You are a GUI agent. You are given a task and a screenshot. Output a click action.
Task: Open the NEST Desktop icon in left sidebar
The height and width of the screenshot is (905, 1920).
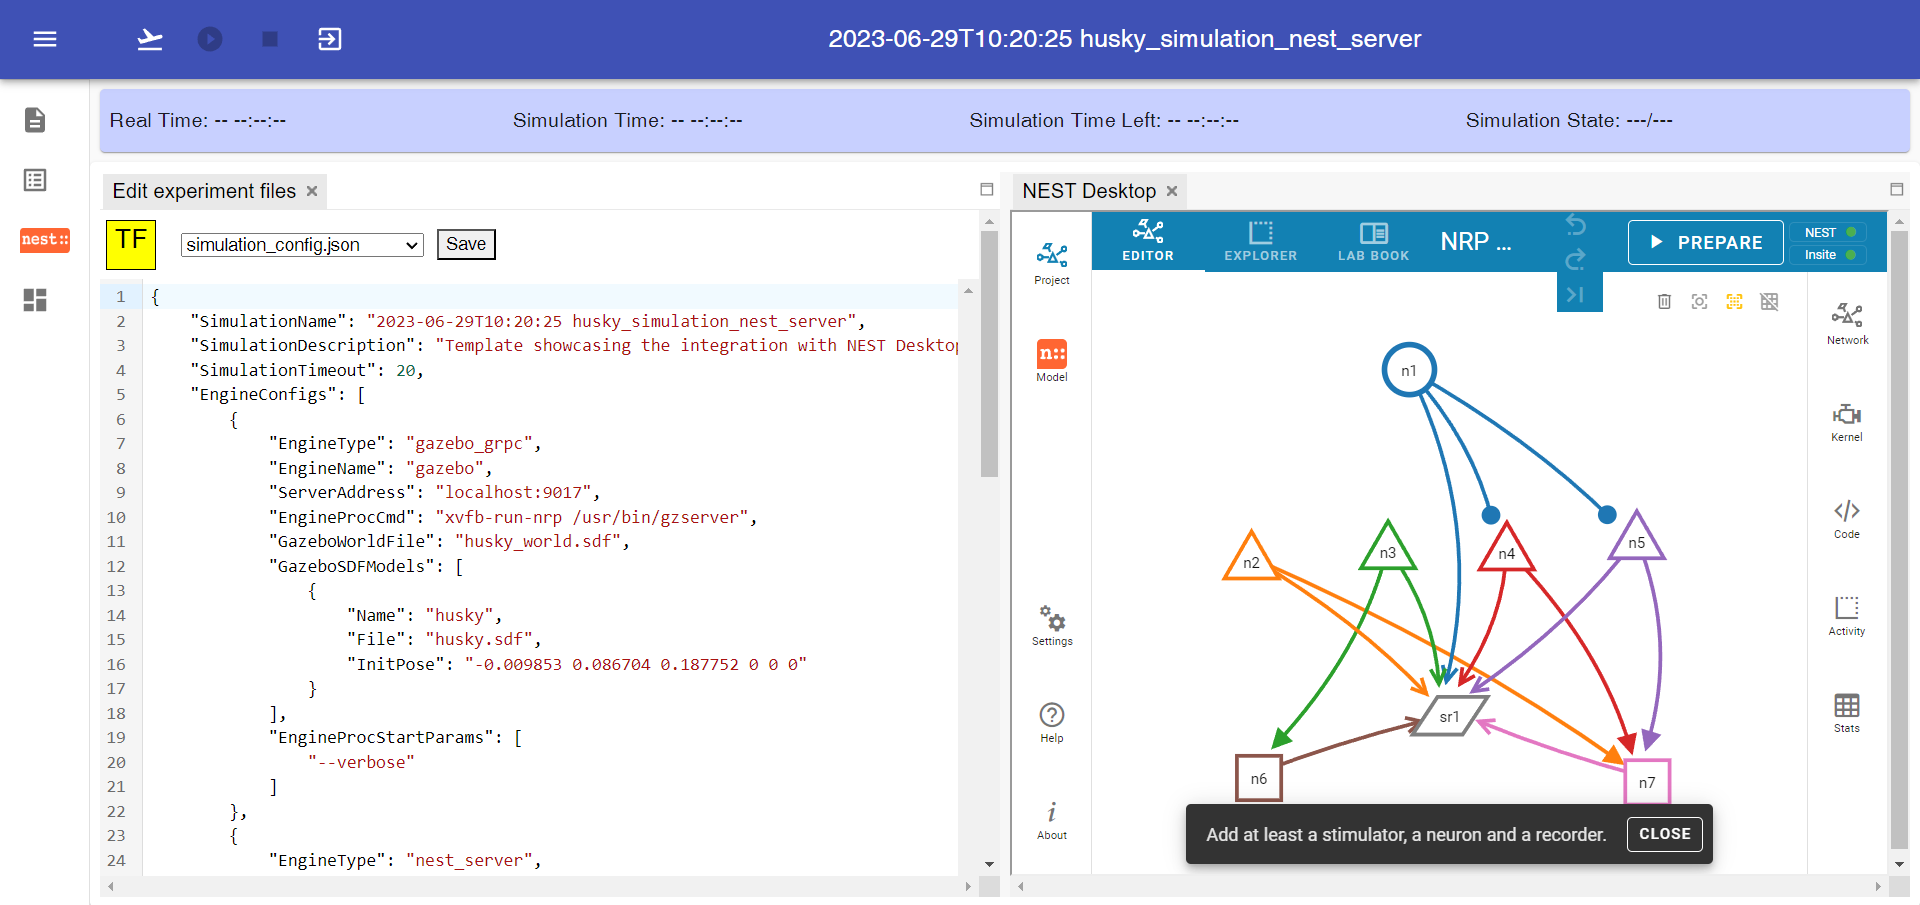[x=45, y=240]
